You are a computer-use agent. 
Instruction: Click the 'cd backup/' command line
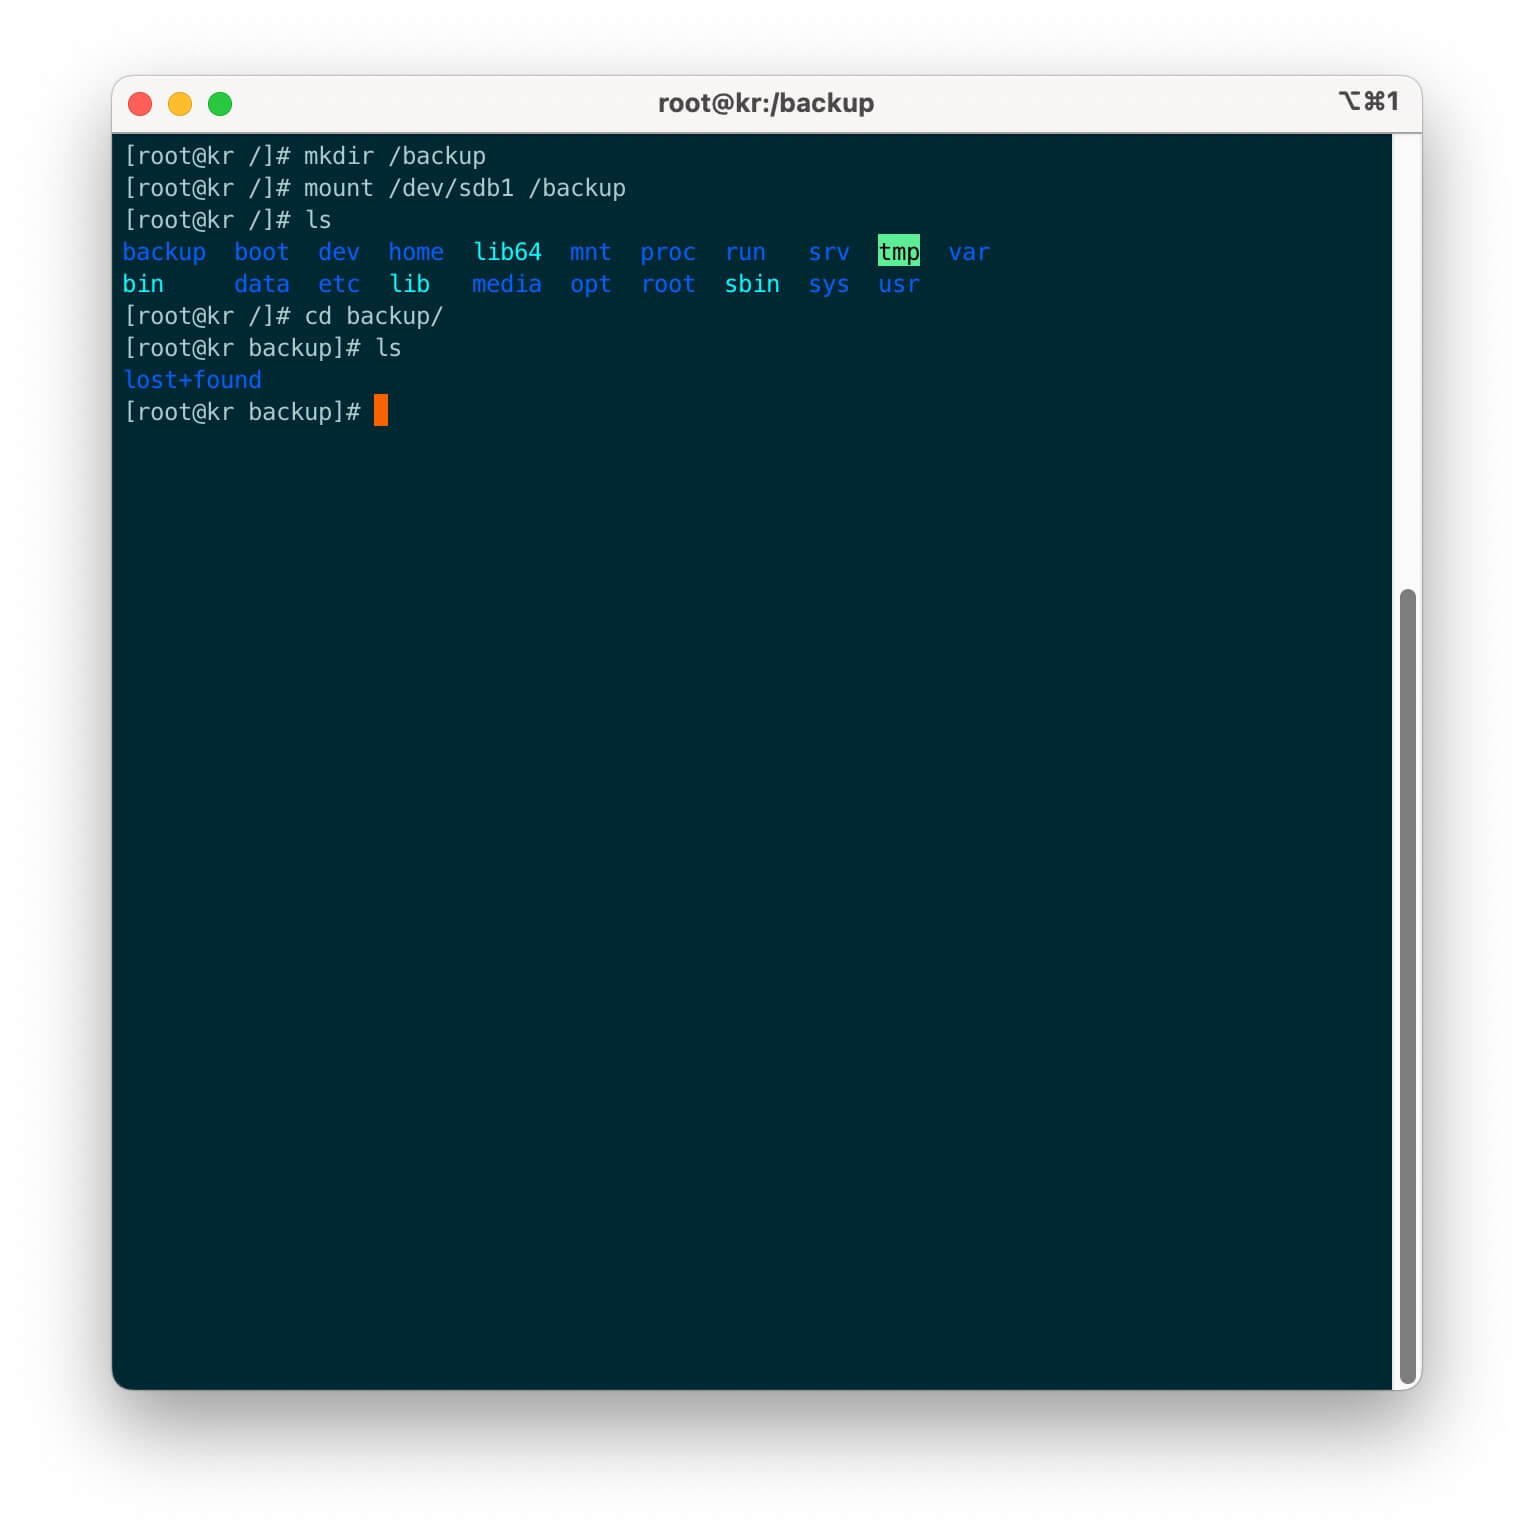tap(284, 316)
